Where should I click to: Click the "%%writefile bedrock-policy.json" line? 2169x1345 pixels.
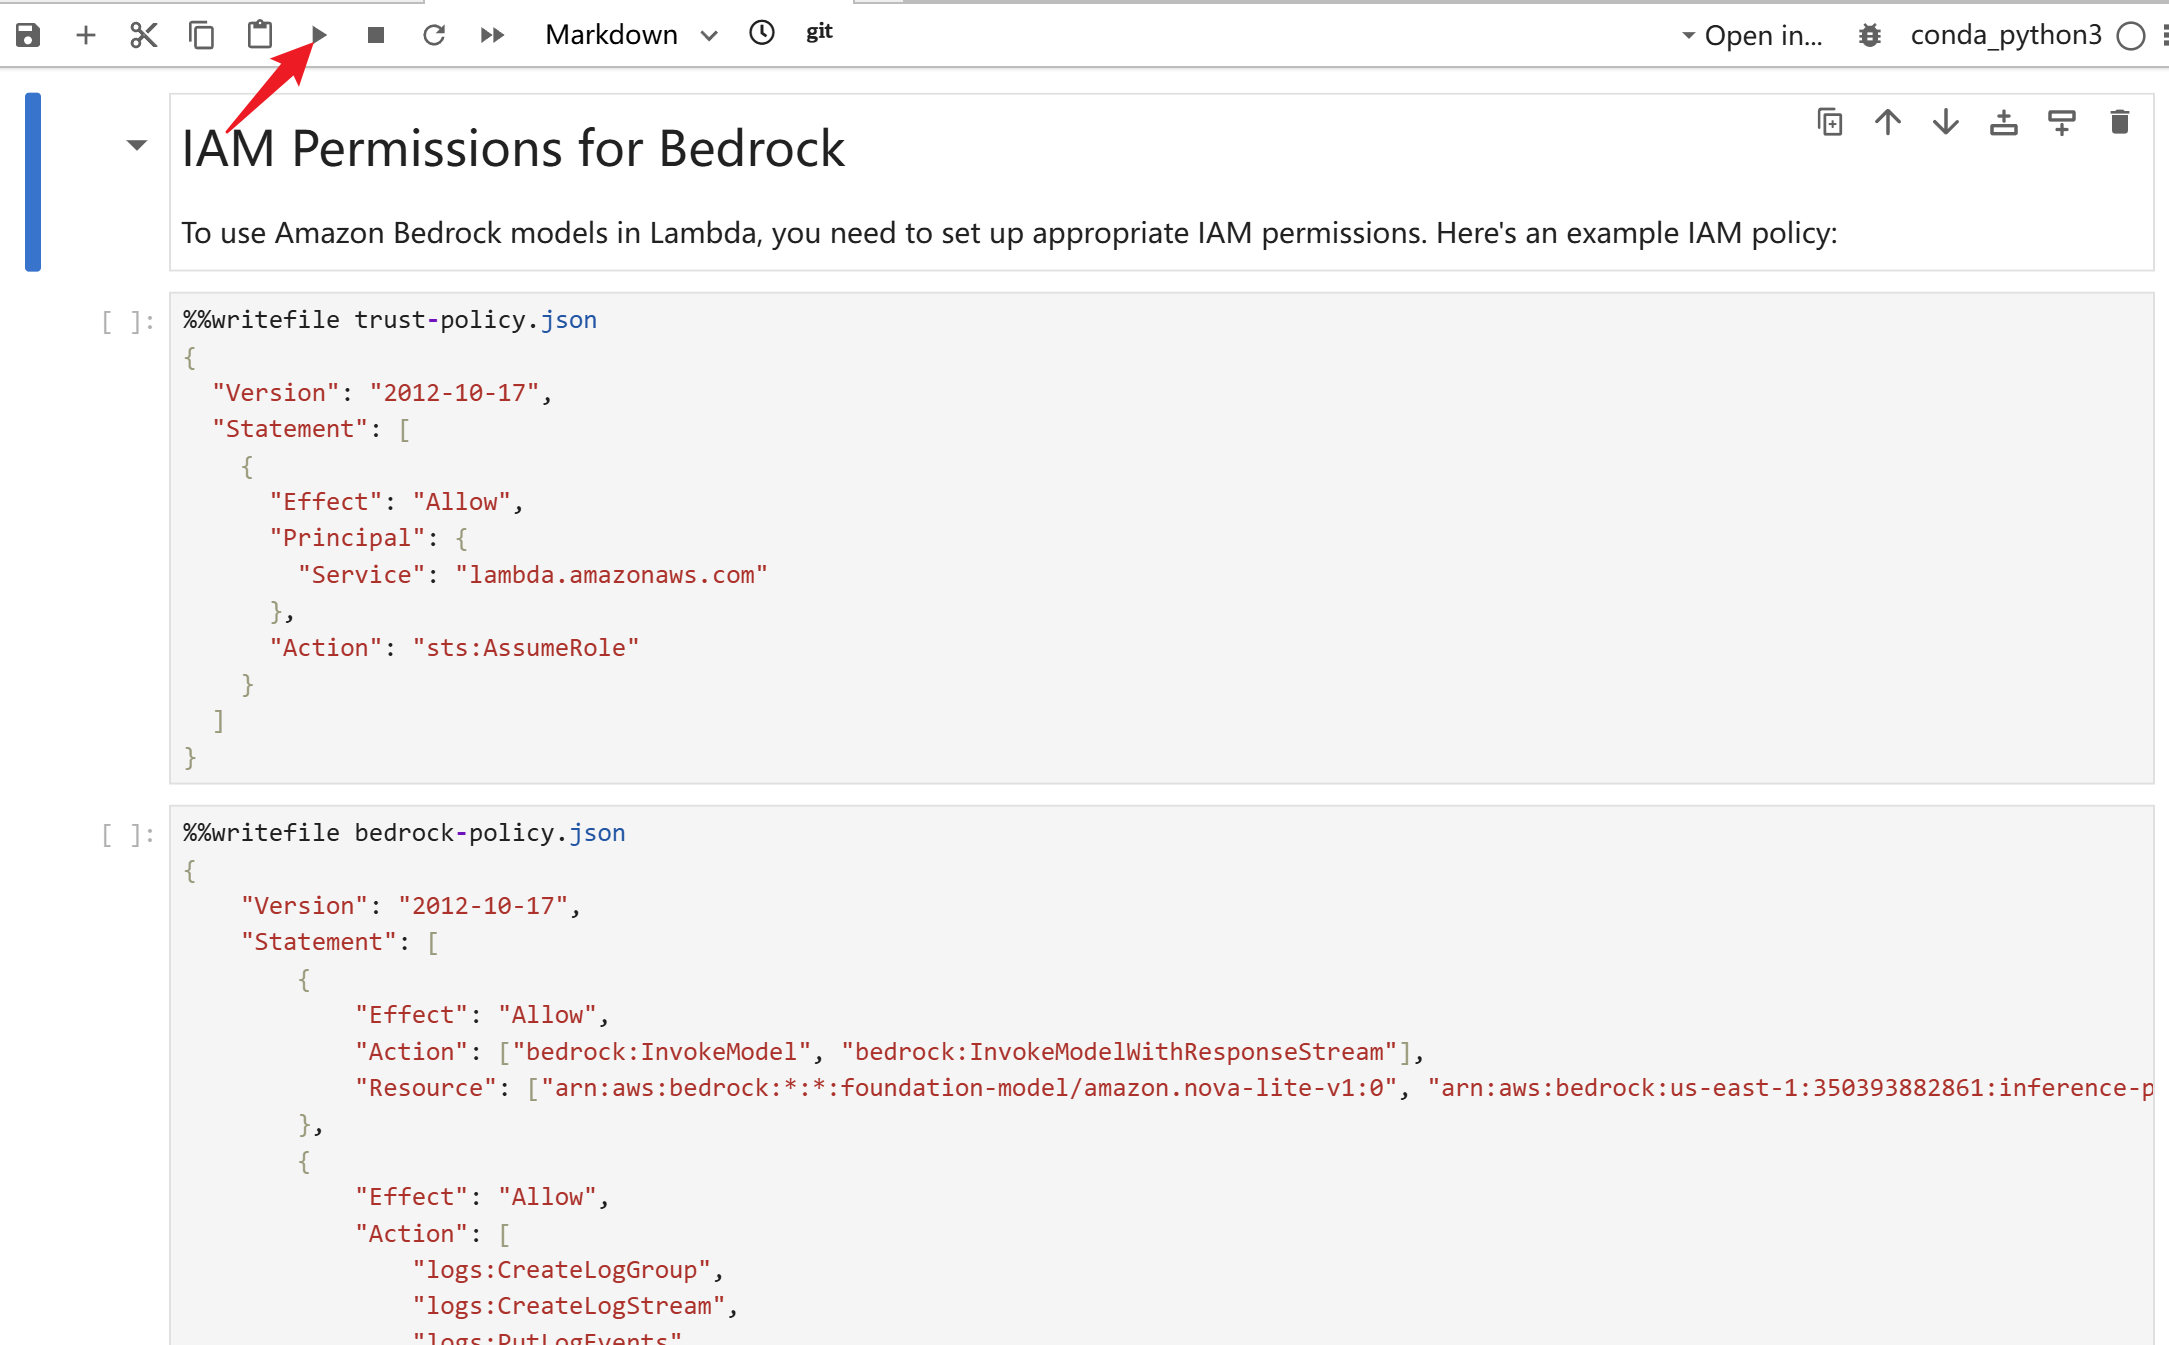(x=404, y=833)
